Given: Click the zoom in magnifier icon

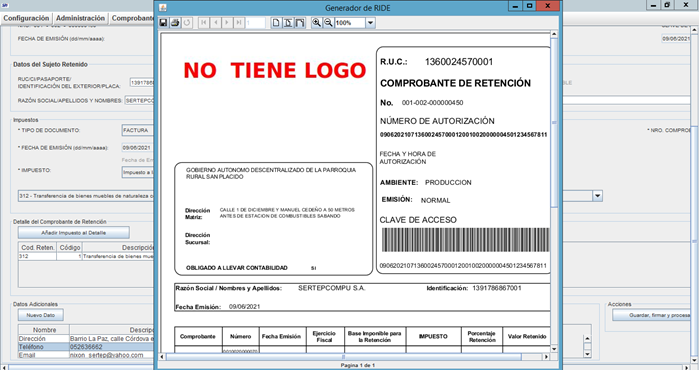Looking at the screenshot, I should coord(317,23).
